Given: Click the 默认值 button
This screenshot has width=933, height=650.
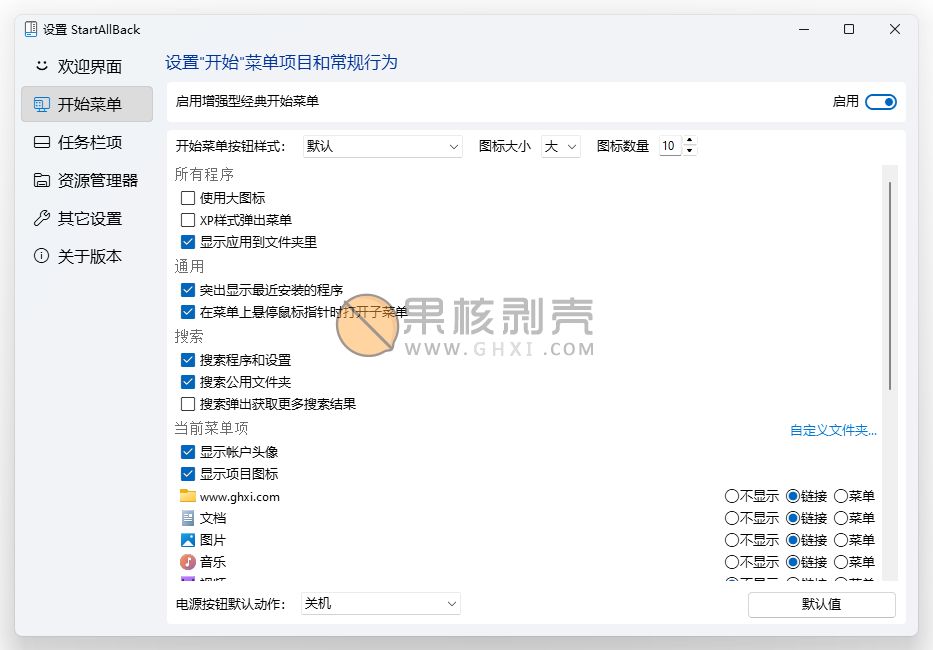Looking at the screenshot, I should [x=821, y=604].
